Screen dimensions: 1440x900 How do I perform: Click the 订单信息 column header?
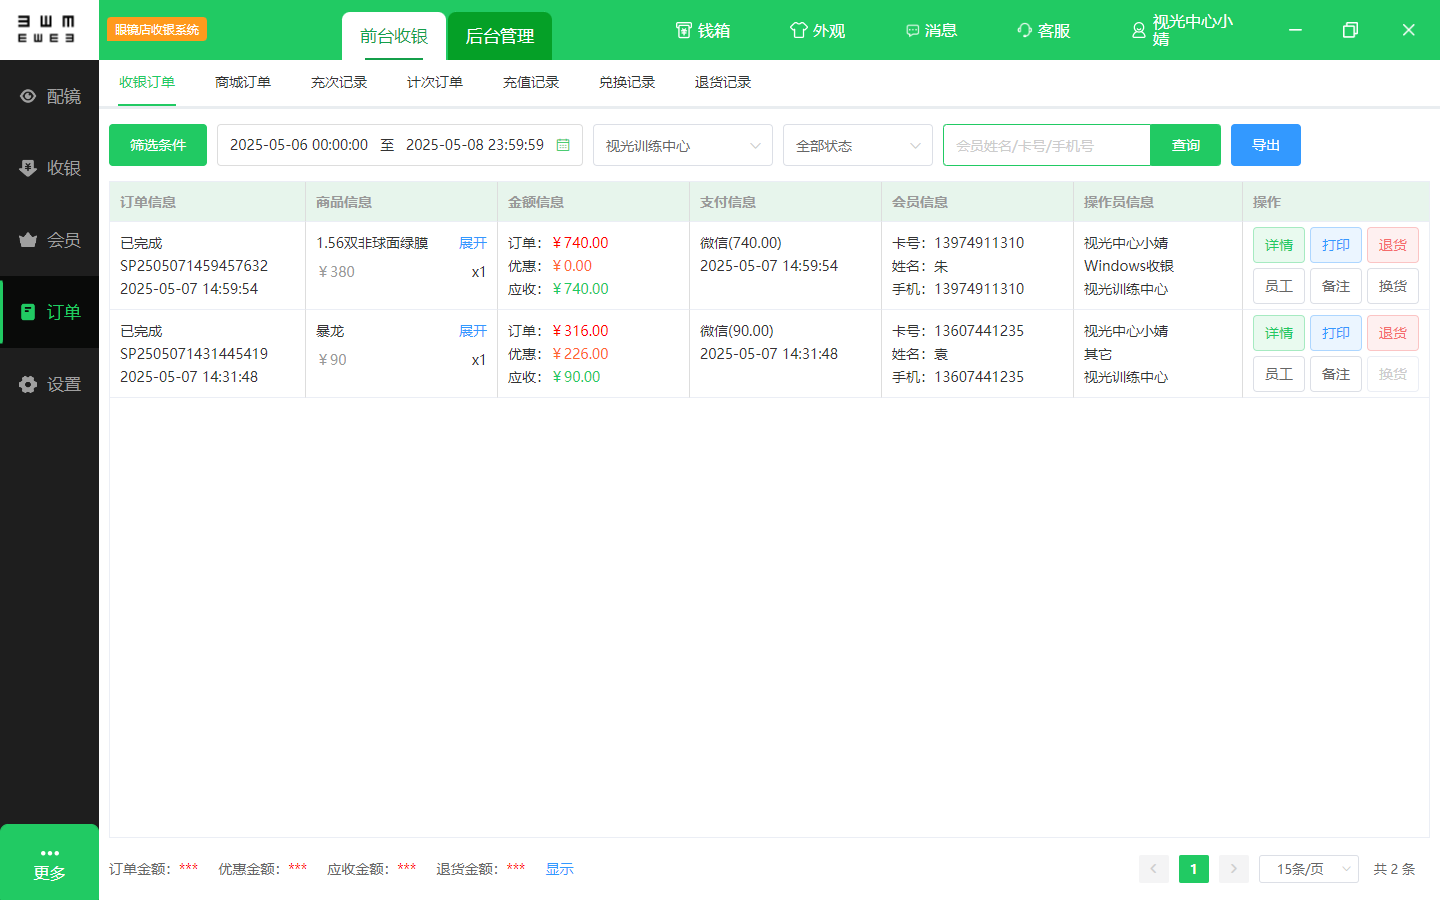coord(148,202)
